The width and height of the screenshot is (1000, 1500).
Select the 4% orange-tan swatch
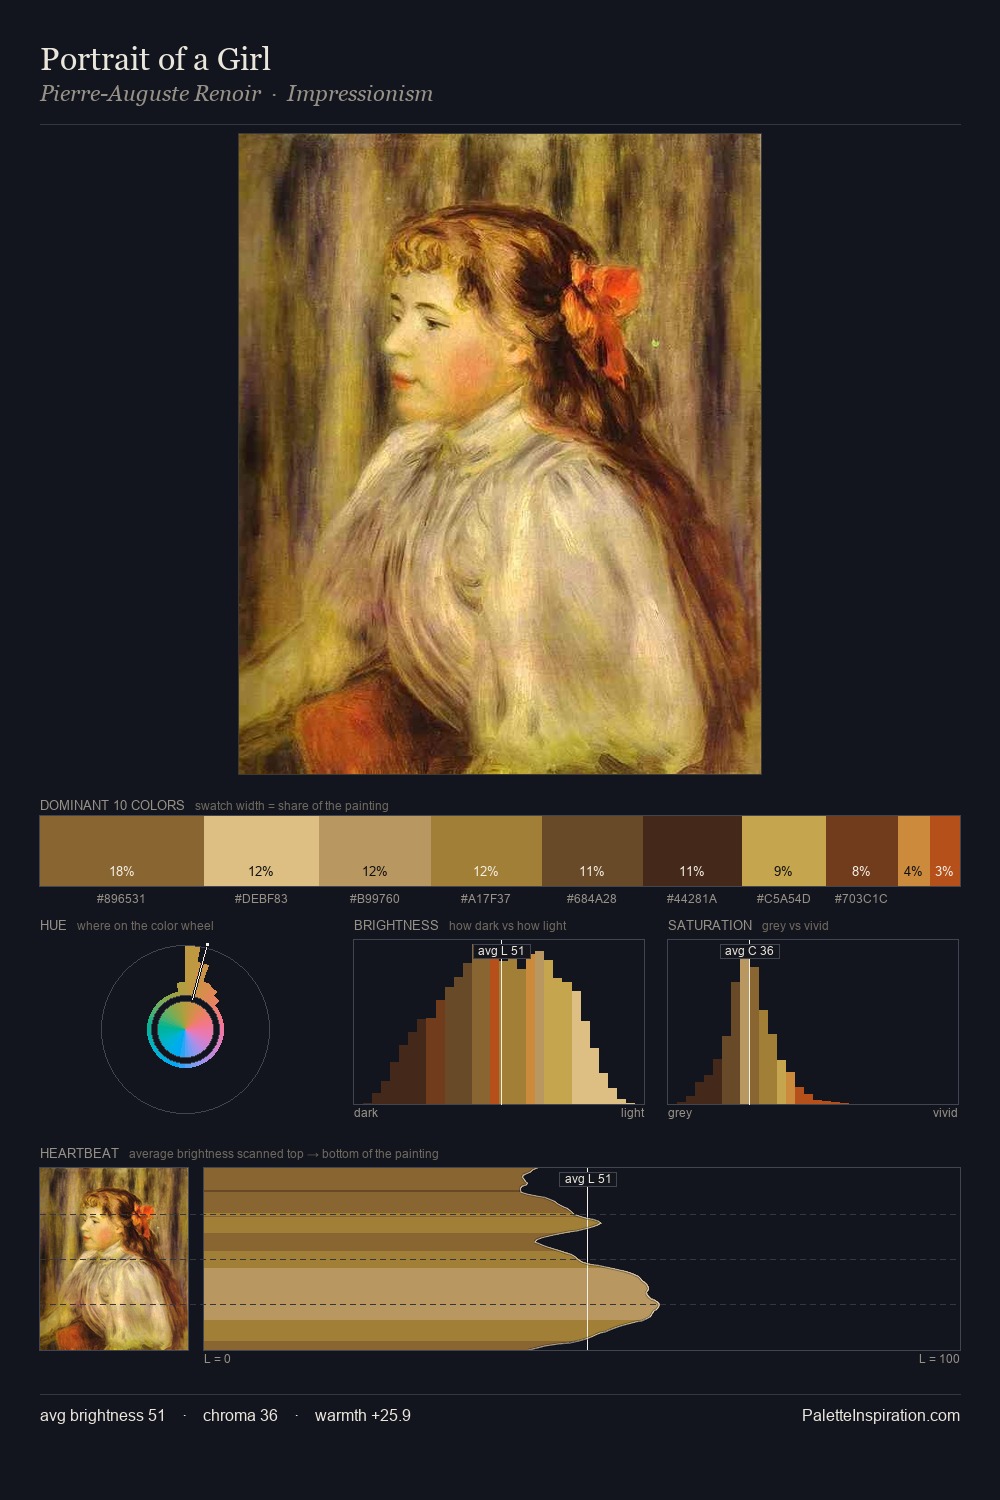pos(914,851)
